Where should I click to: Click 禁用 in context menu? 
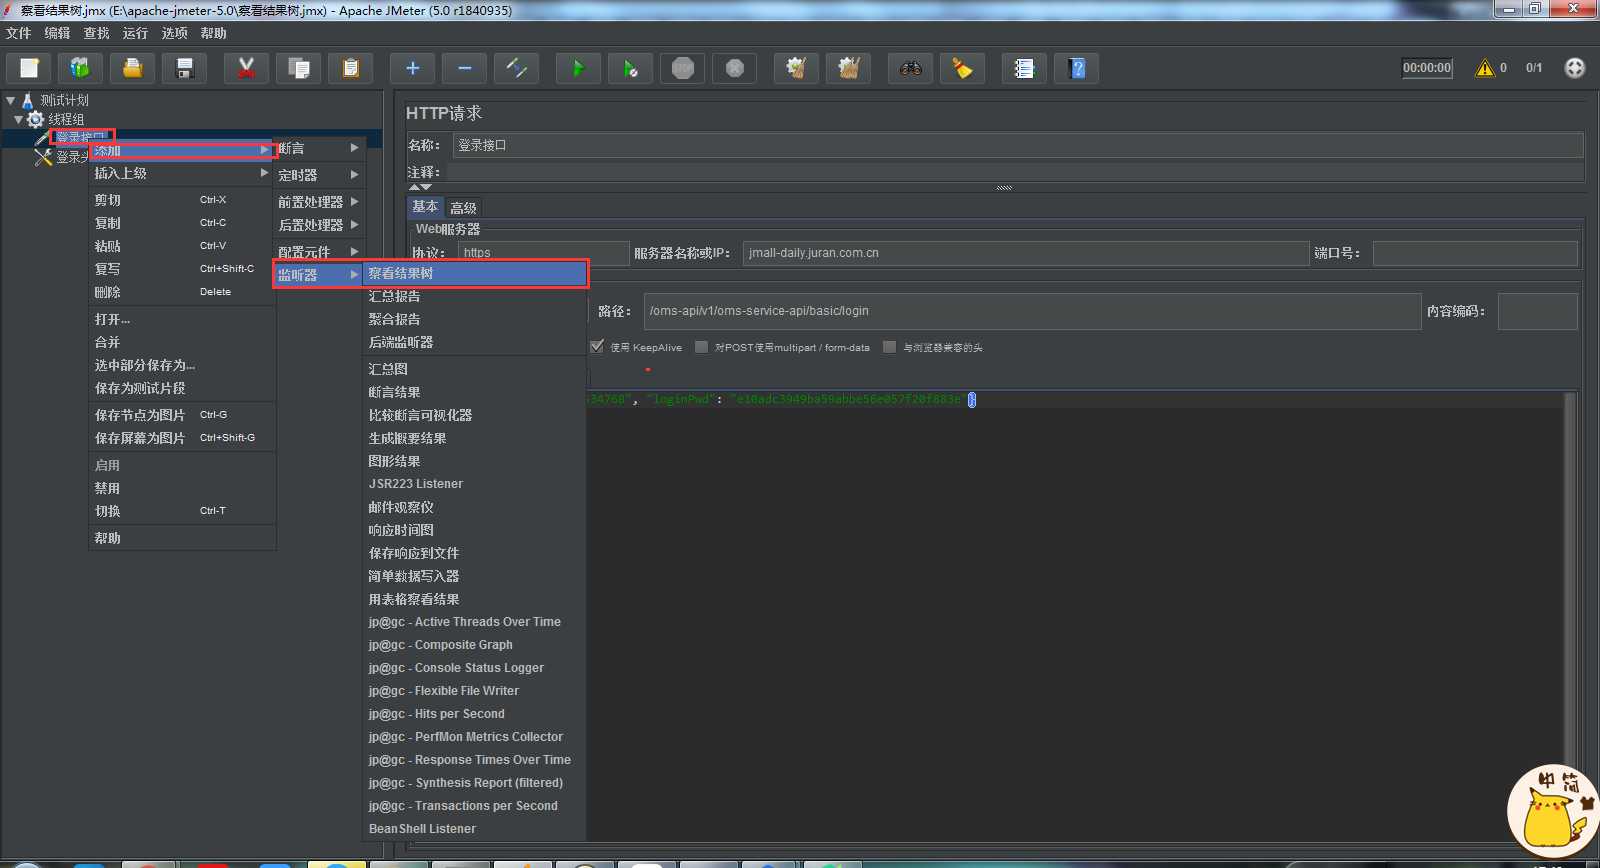182,488
